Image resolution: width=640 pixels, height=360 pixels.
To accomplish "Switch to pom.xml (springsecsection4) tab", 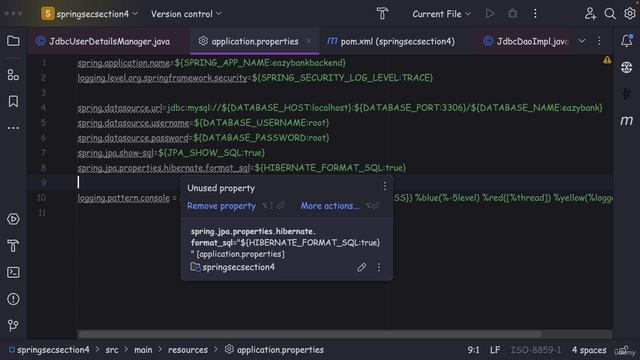I will pos(391,41).
